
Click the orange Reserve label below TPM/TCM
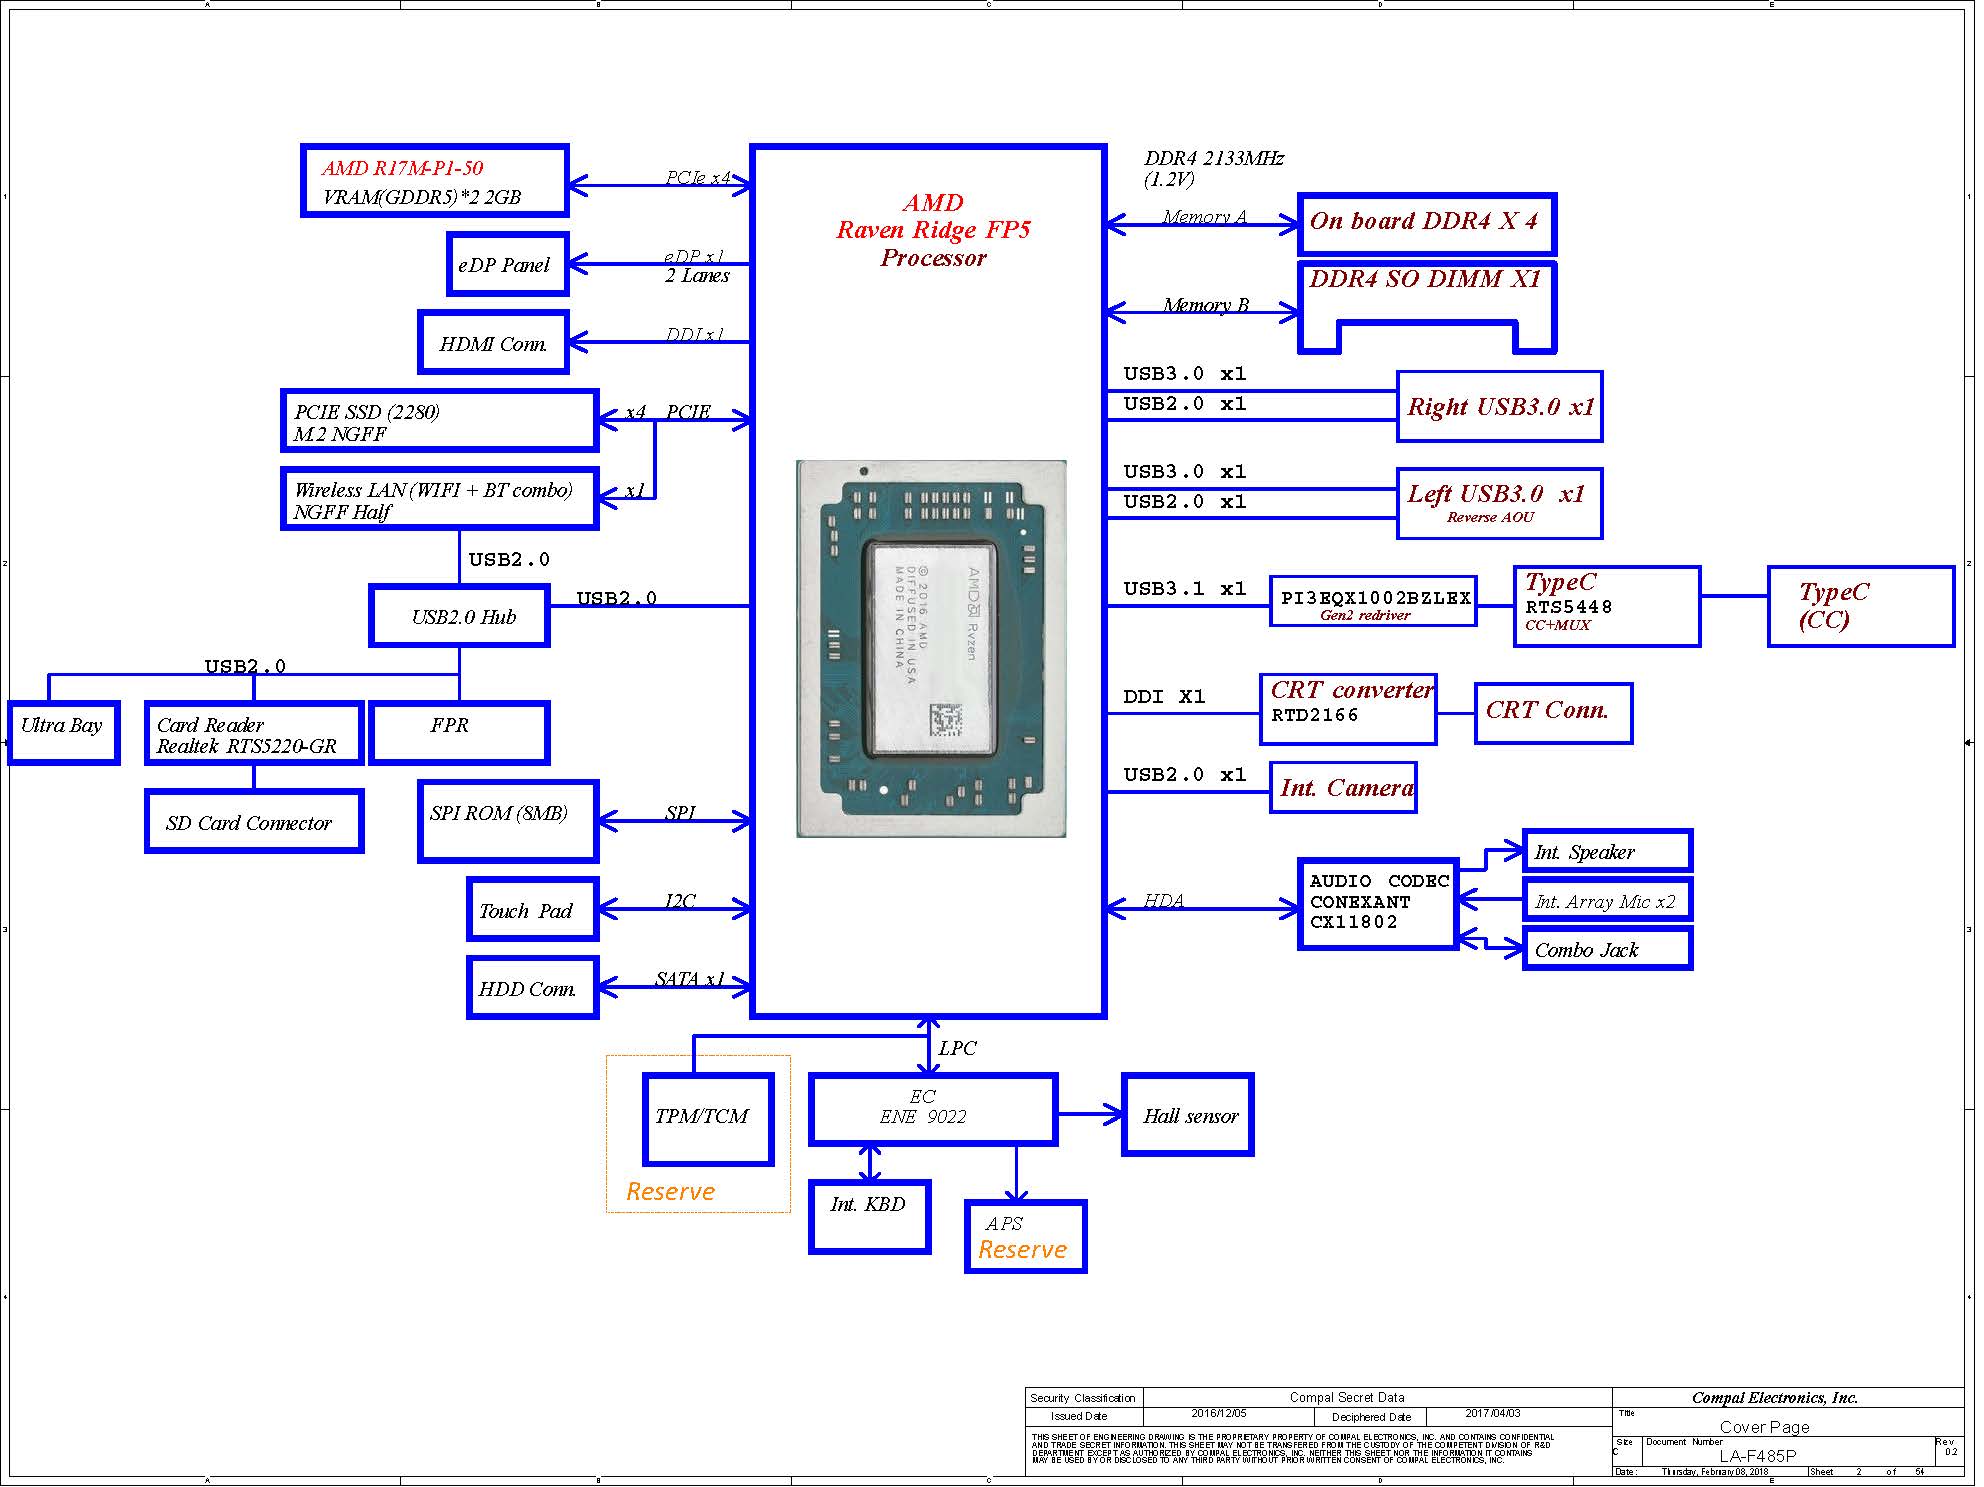(670, 1191)
